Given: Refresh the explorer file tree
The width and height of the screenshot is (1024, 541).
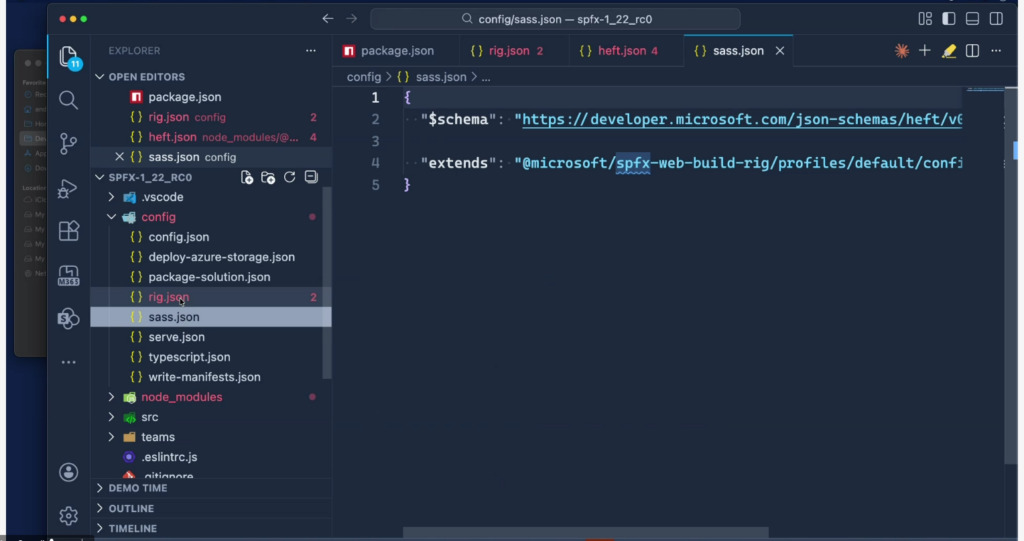Looking at the screenshot, I should 289,177.
